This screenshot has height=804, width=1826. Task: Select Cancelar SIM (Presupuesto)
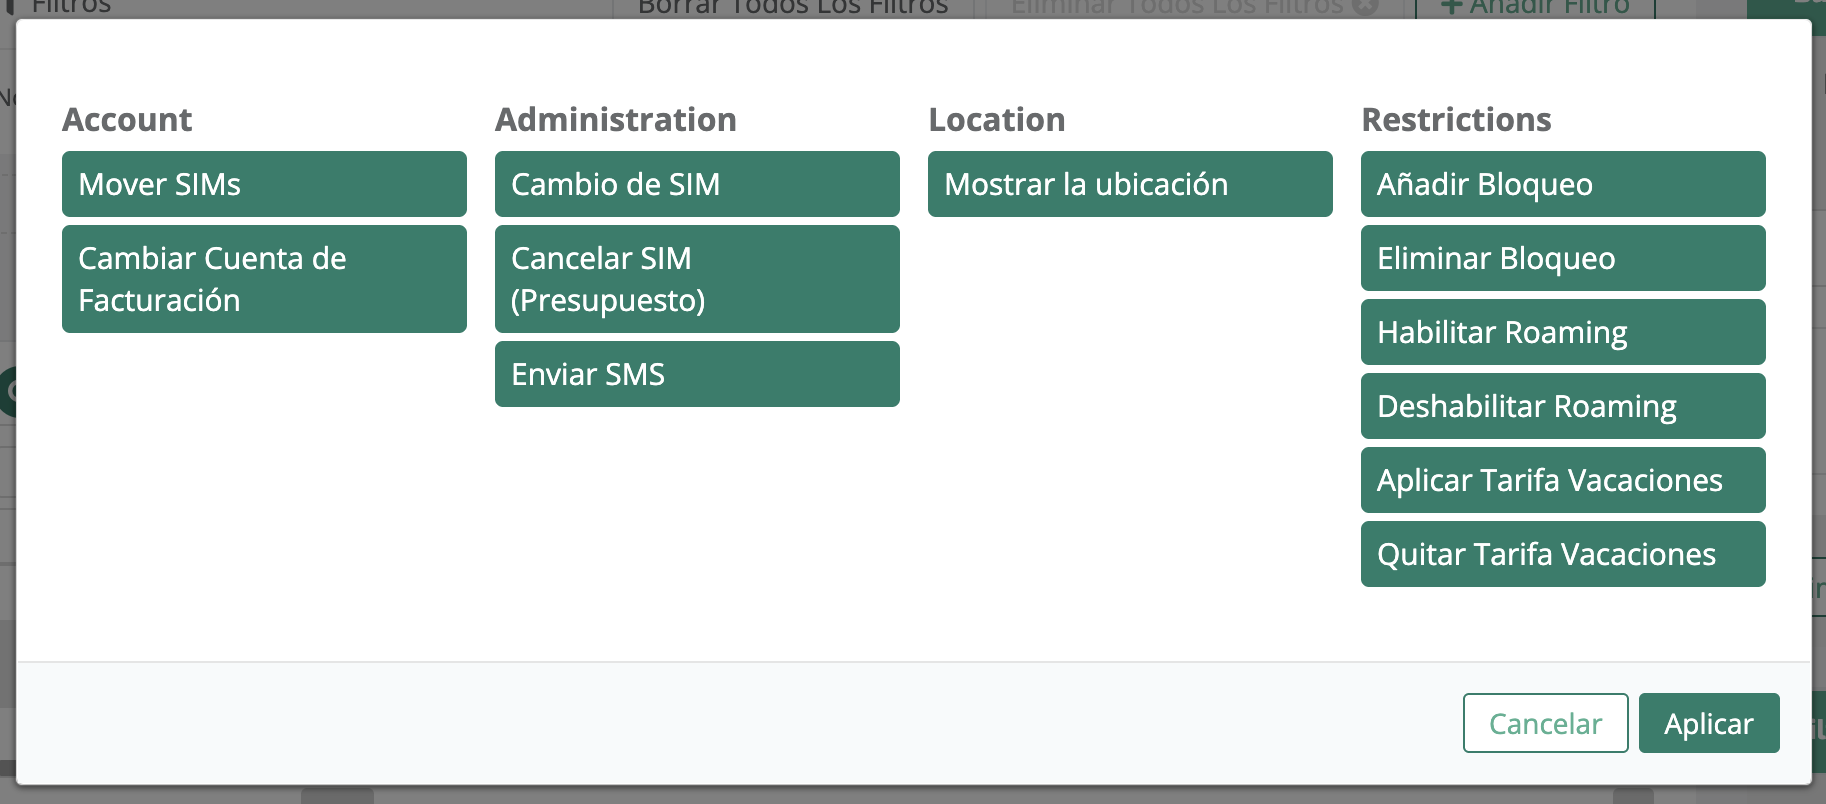697,279
